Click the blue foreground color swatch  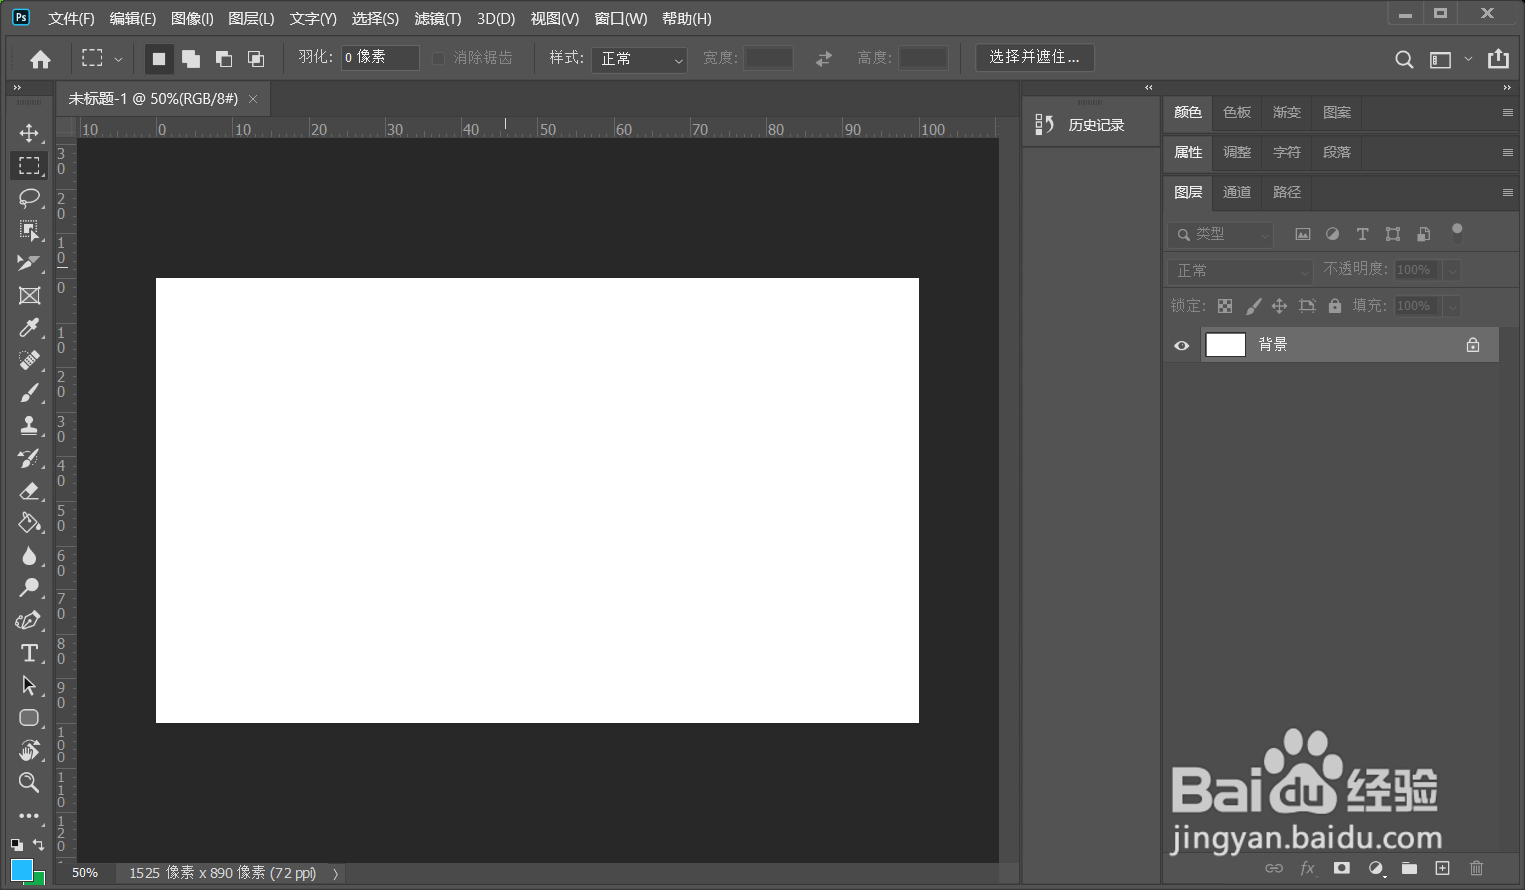tap(21, 869)
